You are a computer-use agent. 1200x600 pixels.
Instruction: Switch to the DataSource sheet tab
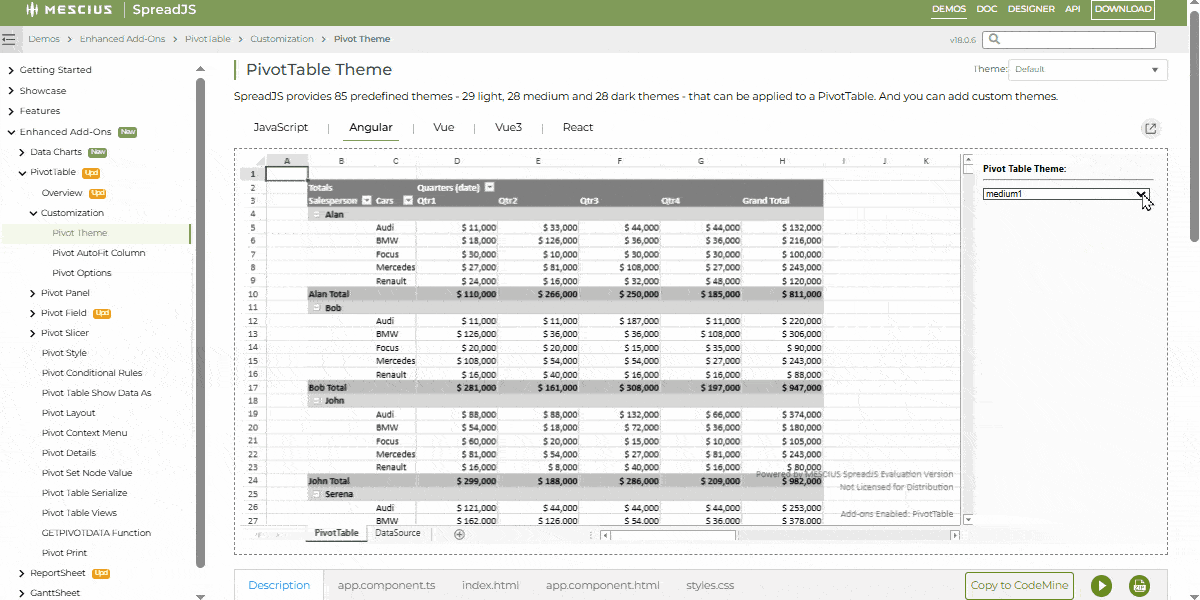tap(397, 534)
